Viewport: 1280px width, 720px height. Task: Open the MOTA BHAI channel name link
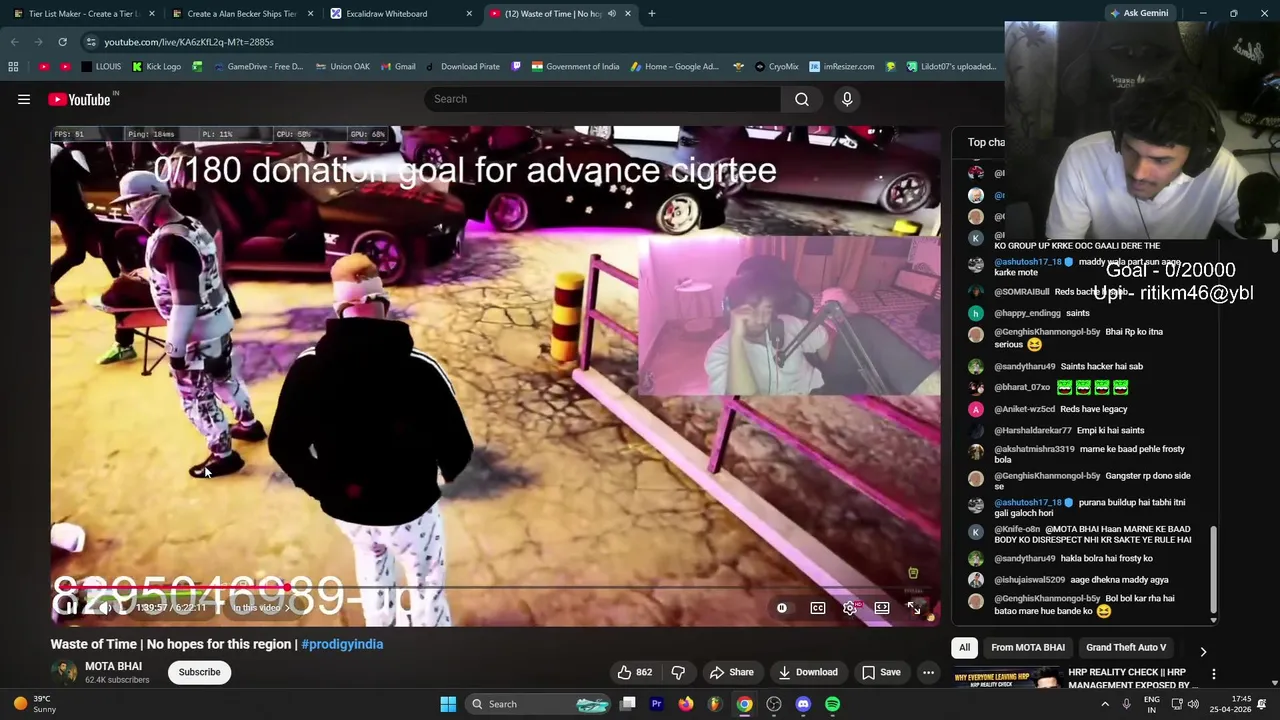click(113, 666)
